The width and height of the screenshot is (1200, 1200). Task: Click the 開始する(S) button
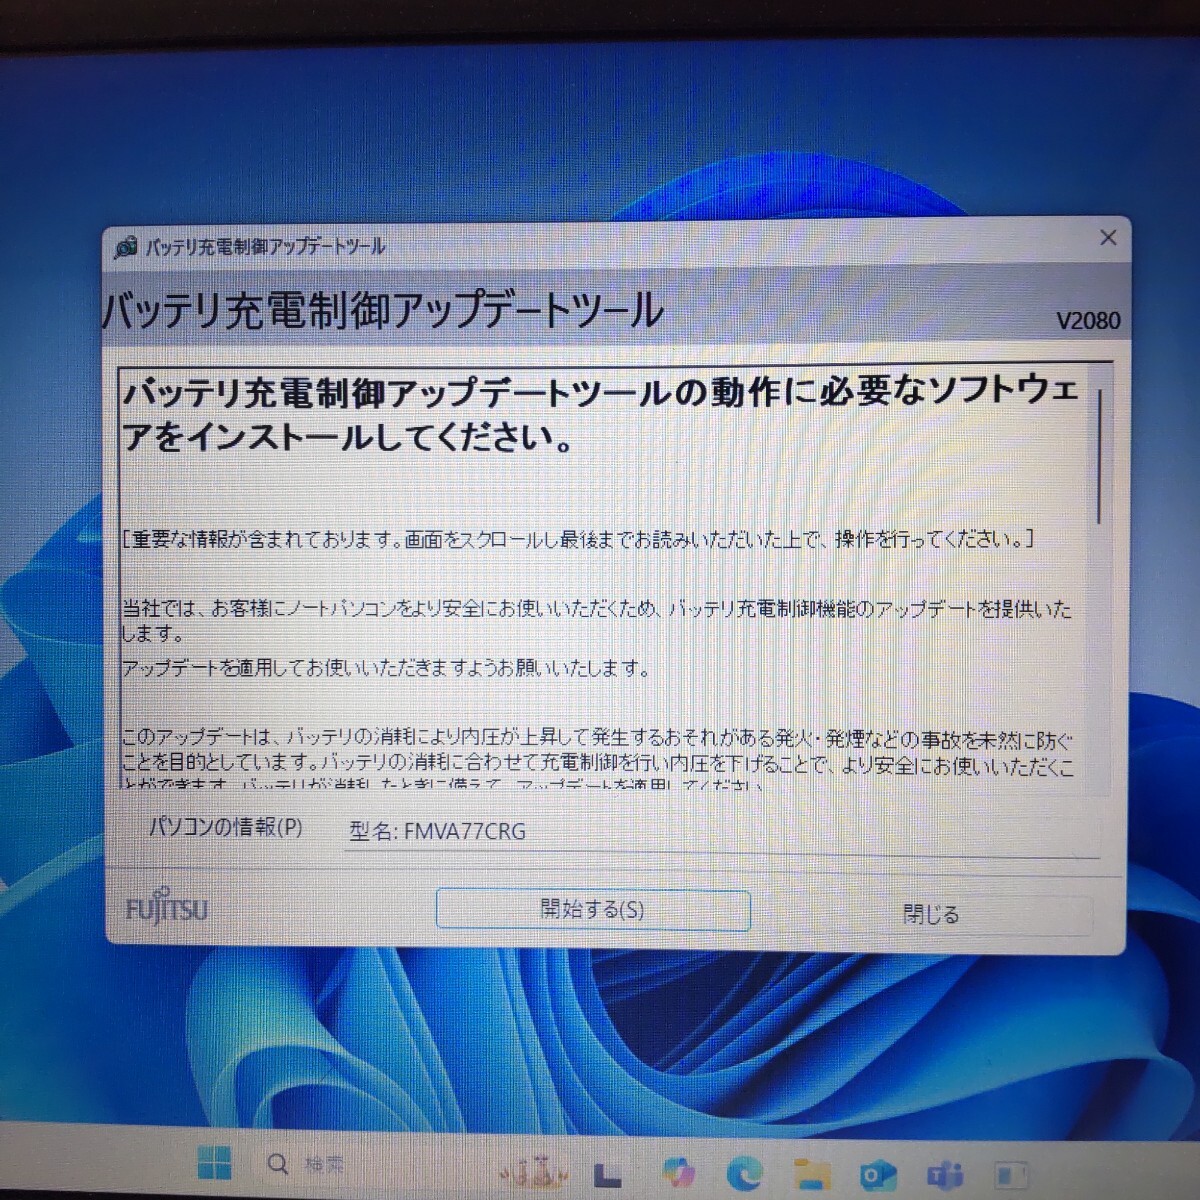(x=593, y=910)
